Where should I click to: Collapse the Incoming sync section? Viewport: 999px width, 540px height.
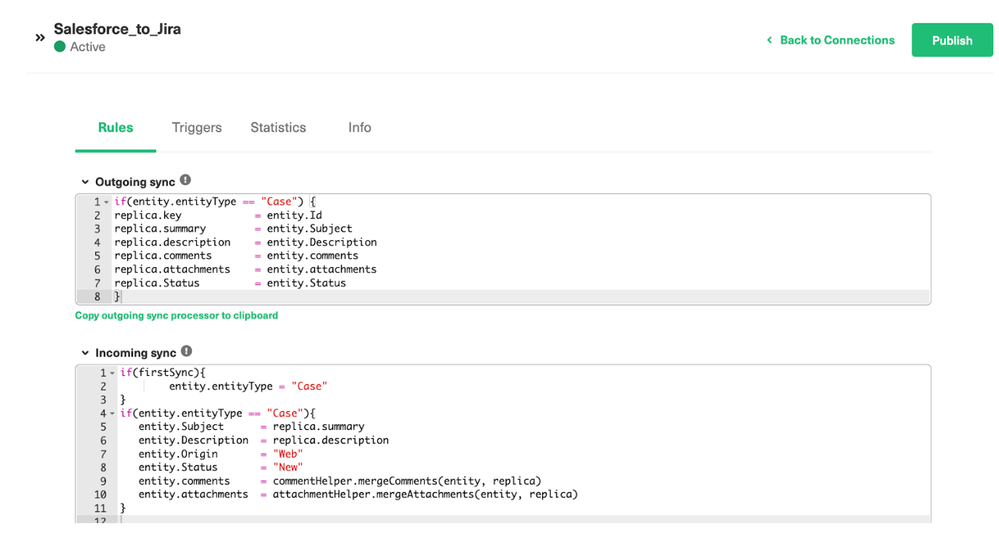[85, 353]
